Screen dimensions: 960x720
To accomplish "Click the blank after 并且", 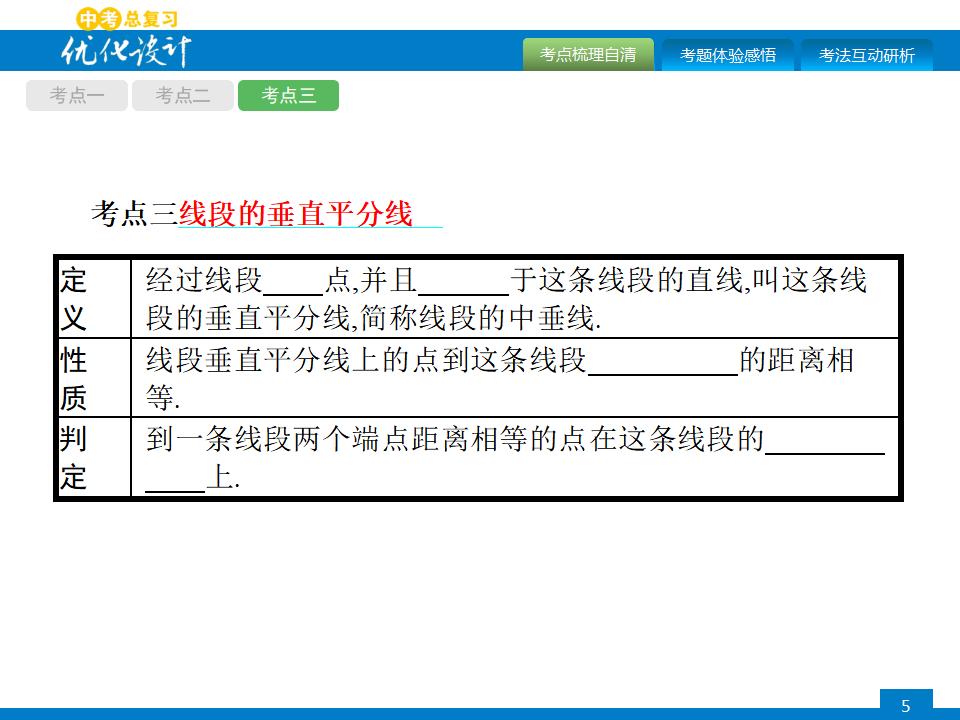I will (x=463, y=283).
